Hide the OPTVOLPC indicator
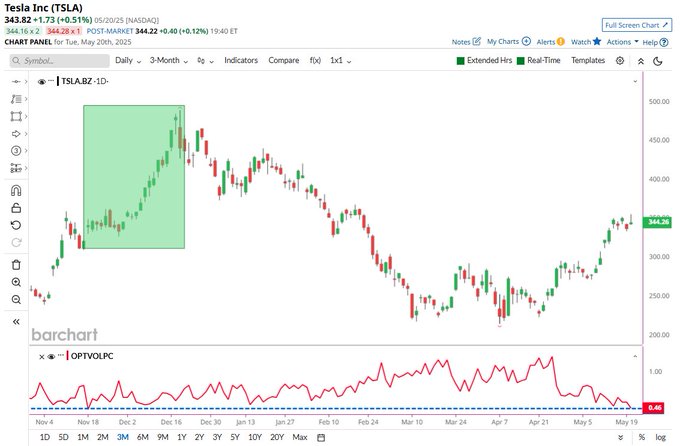 pos(51,357)
